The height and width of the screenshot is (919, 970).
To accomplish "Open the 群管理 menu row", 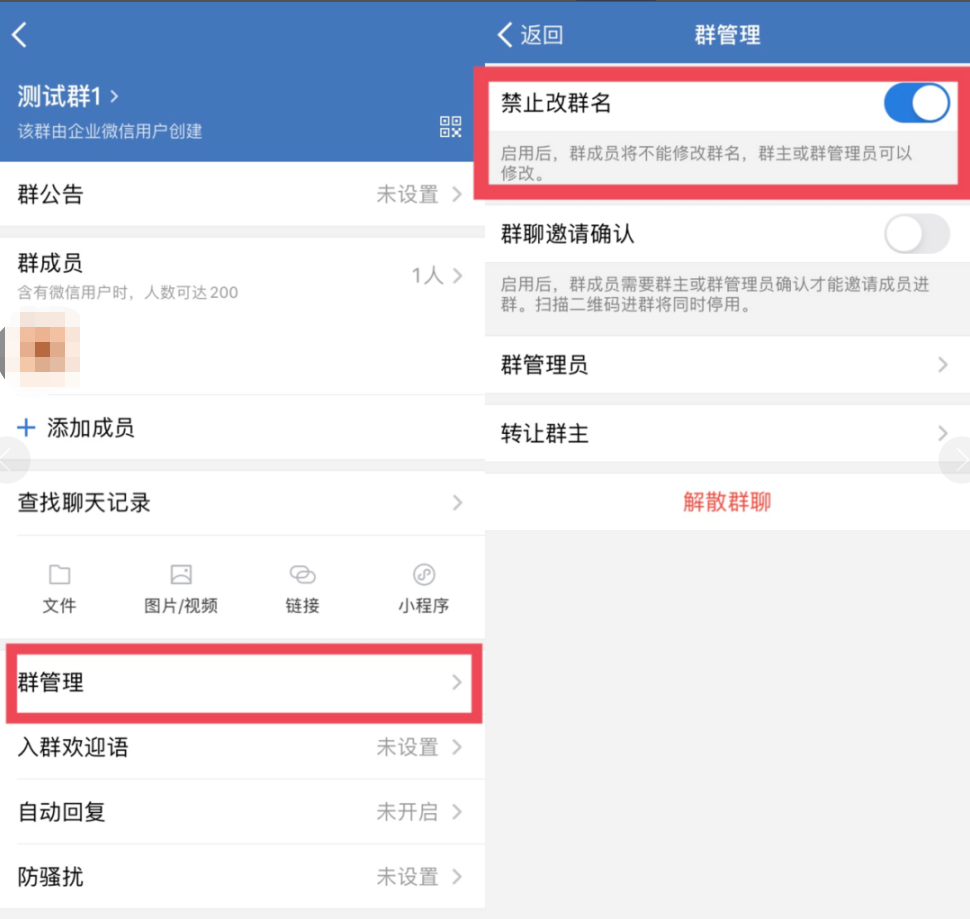I will (x=244, y=683).
